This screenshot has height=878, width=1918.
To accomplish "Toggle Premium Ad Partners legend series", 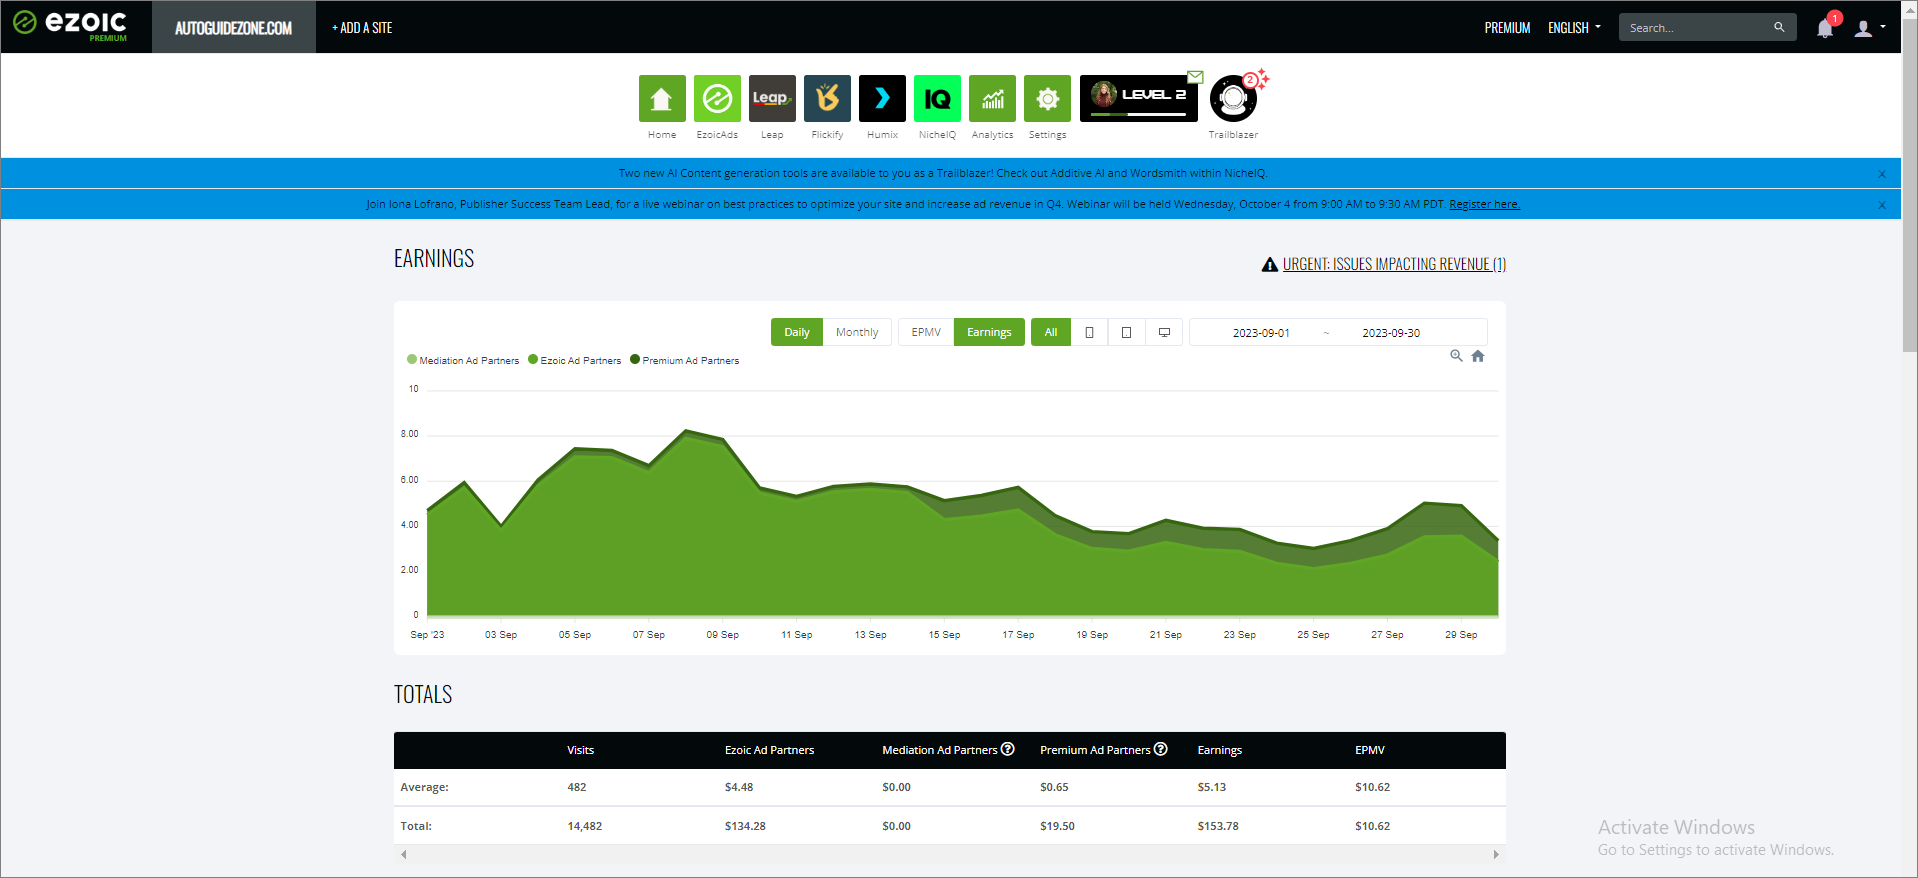I will [x=685, y=360].
